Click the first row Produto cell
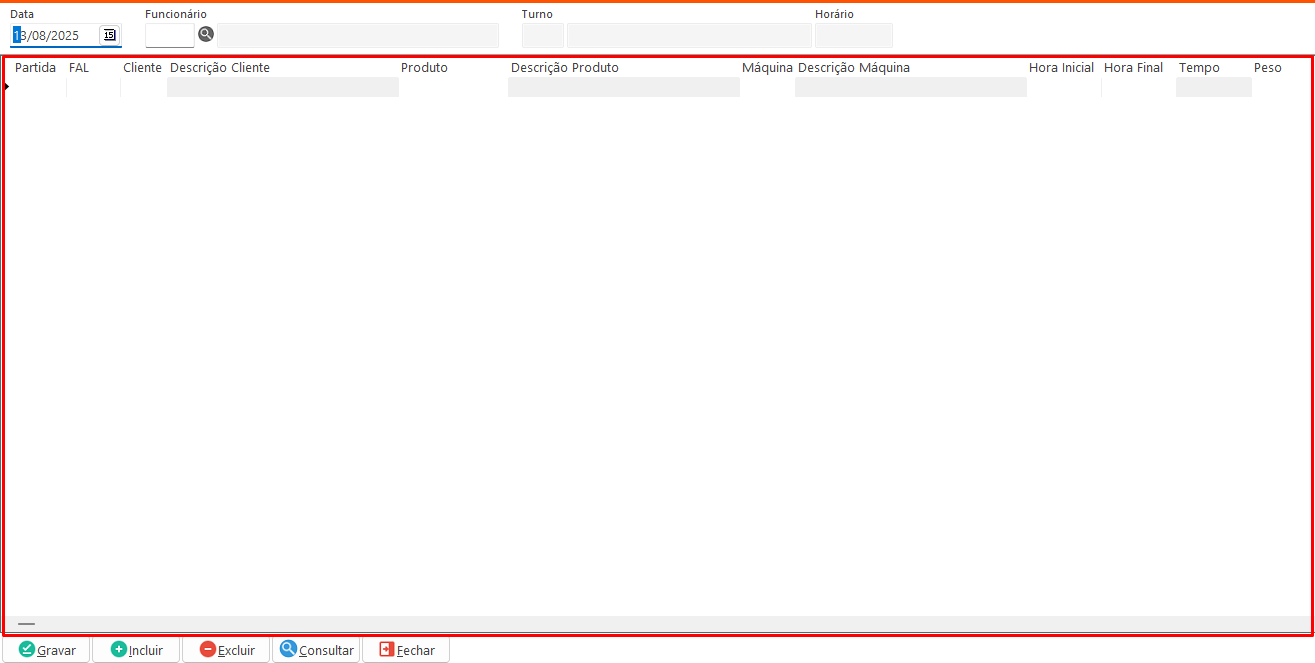 pyautogui.click(x=452, y=87)
